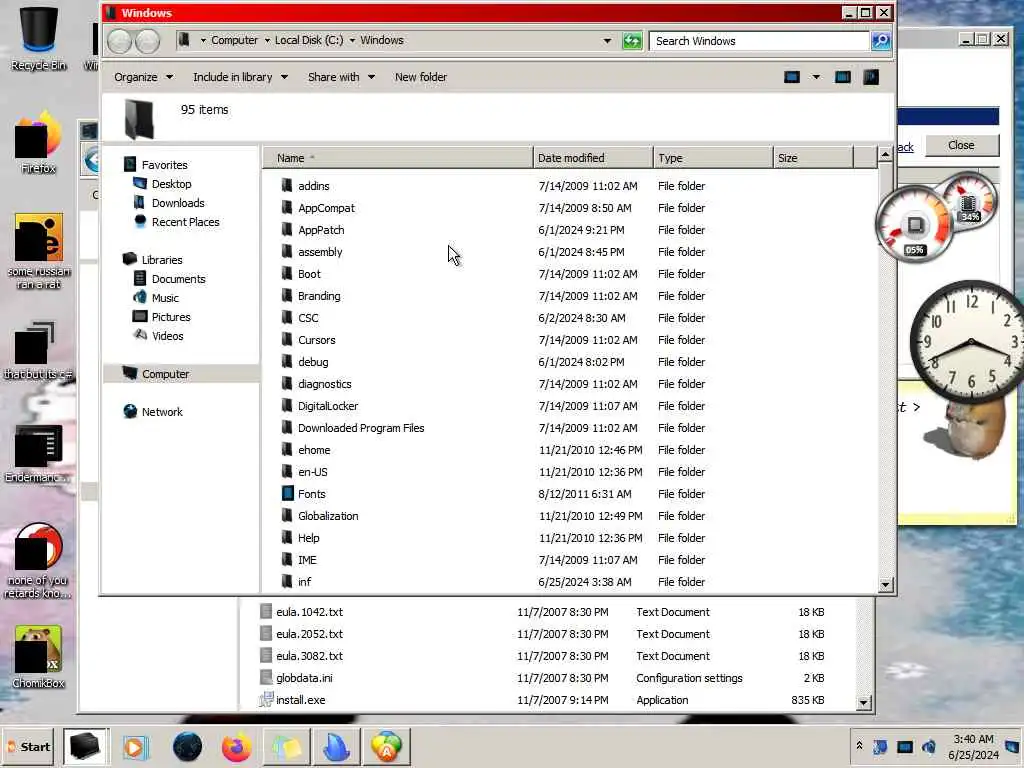The width and height of the screenshot is (1024, 768).
Task: Open 'some russian ran a rat' desktop icon
Action: click(x=39, y=251)
